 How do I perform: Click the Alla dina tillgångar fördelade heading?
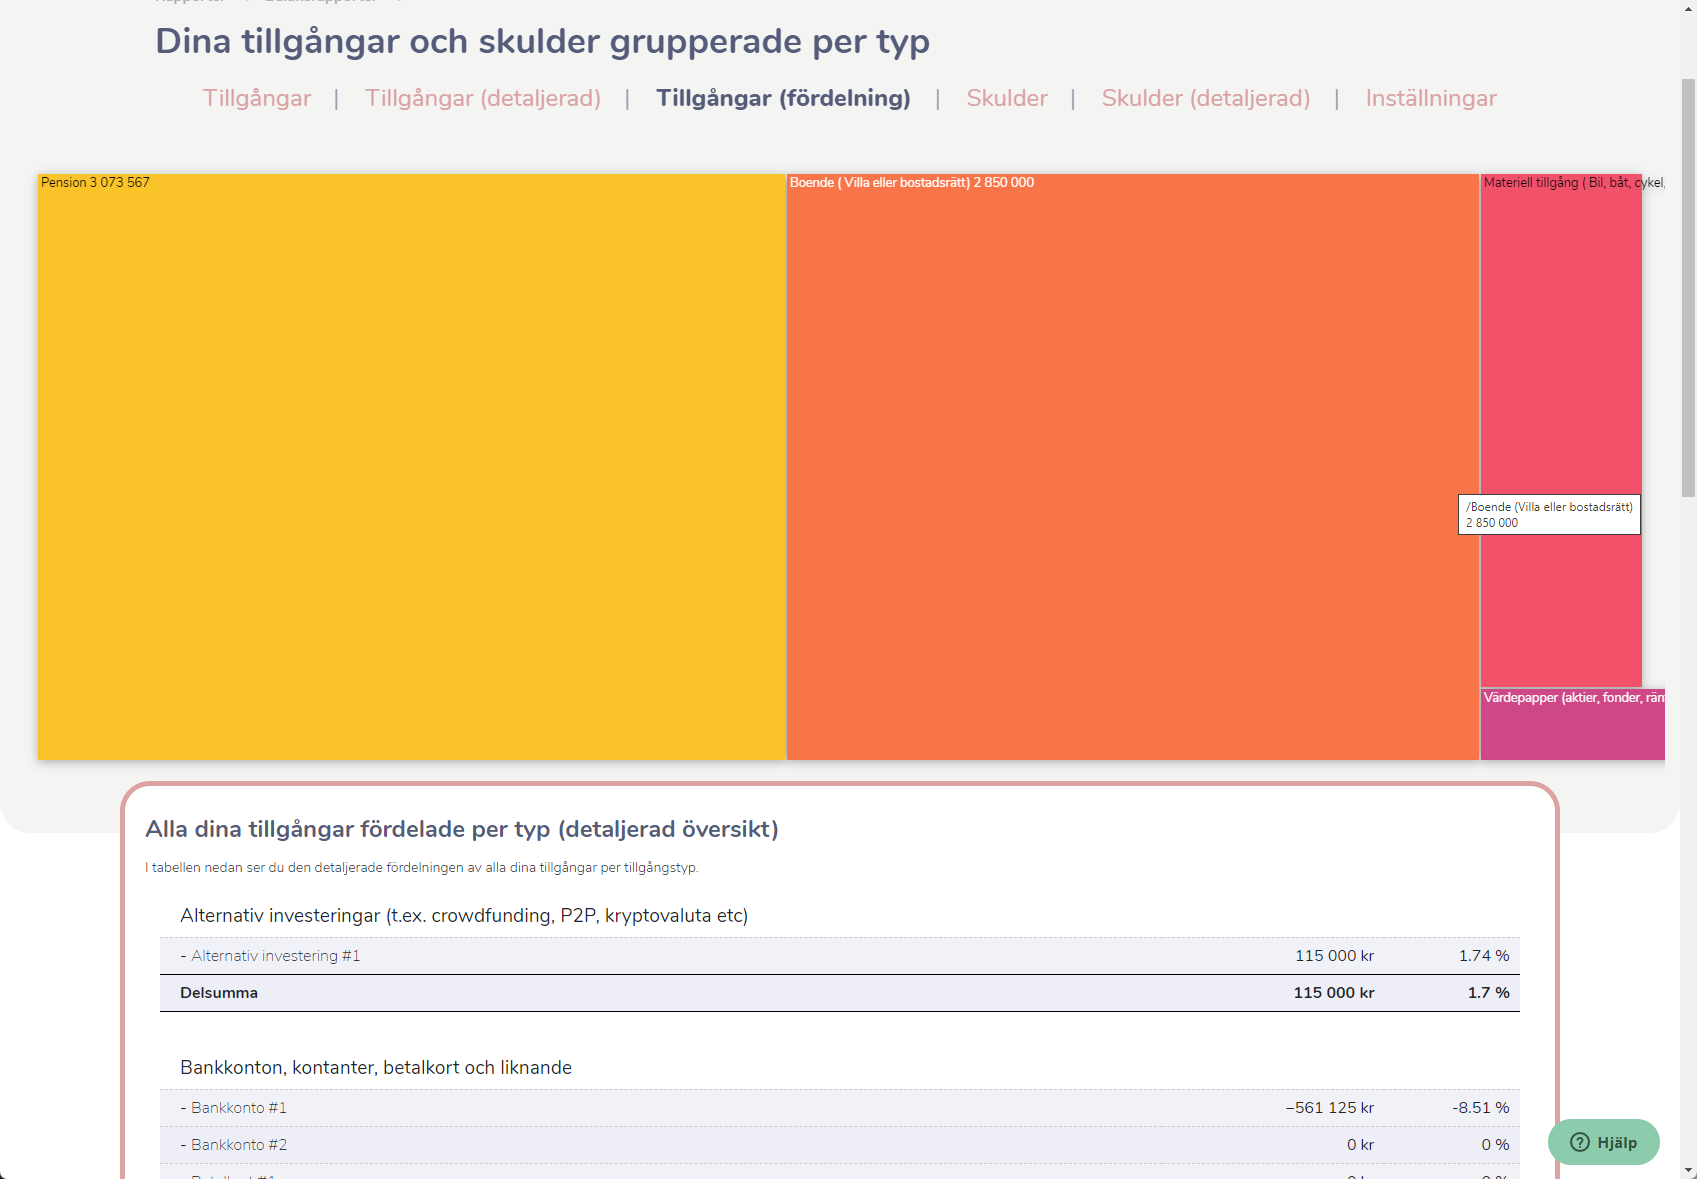pyautogui.click(x=462, y=829)
